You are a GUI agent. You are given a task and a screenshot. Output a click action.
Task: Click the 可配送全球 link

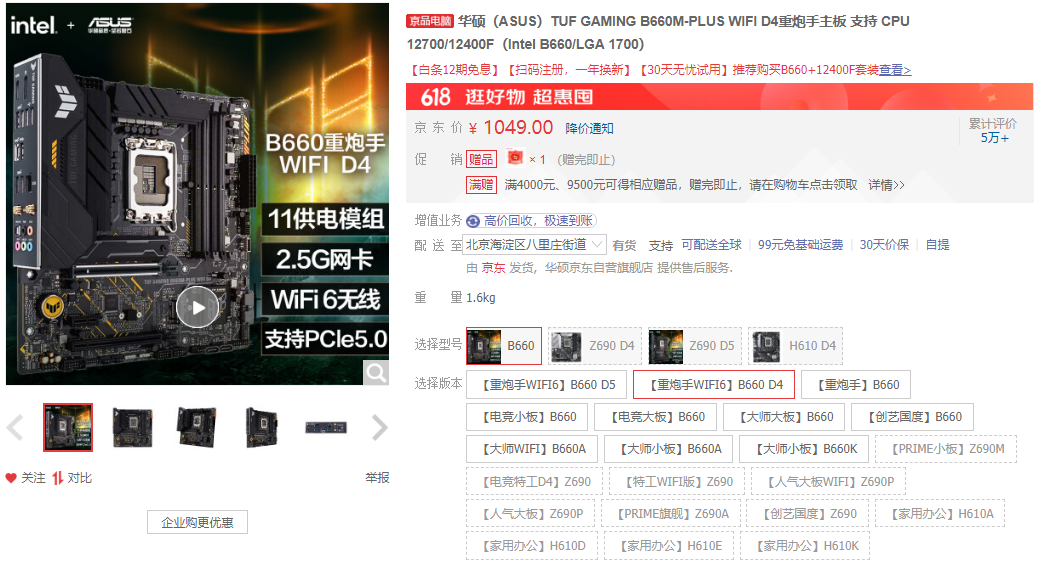point(711,244)
